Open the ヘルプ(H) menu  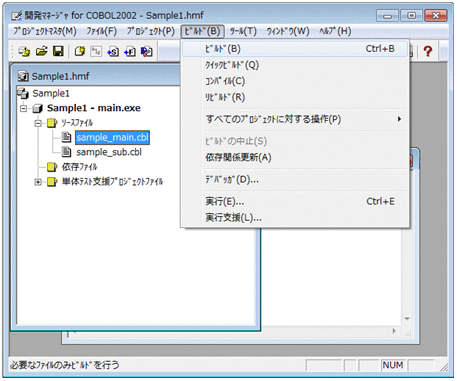coord(335,31)
